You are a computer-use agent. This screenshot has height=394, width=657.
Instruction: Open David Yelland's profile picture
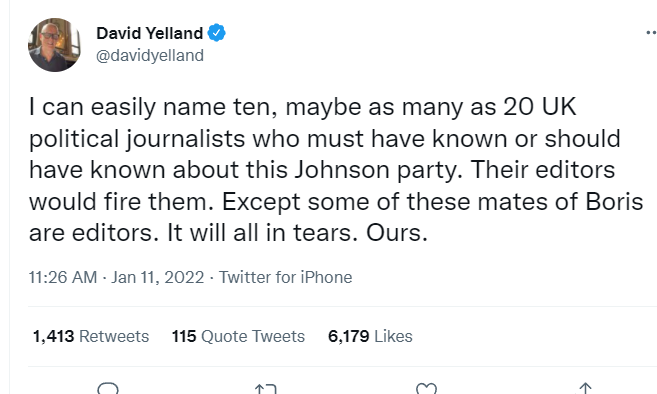tap(54, 45)
